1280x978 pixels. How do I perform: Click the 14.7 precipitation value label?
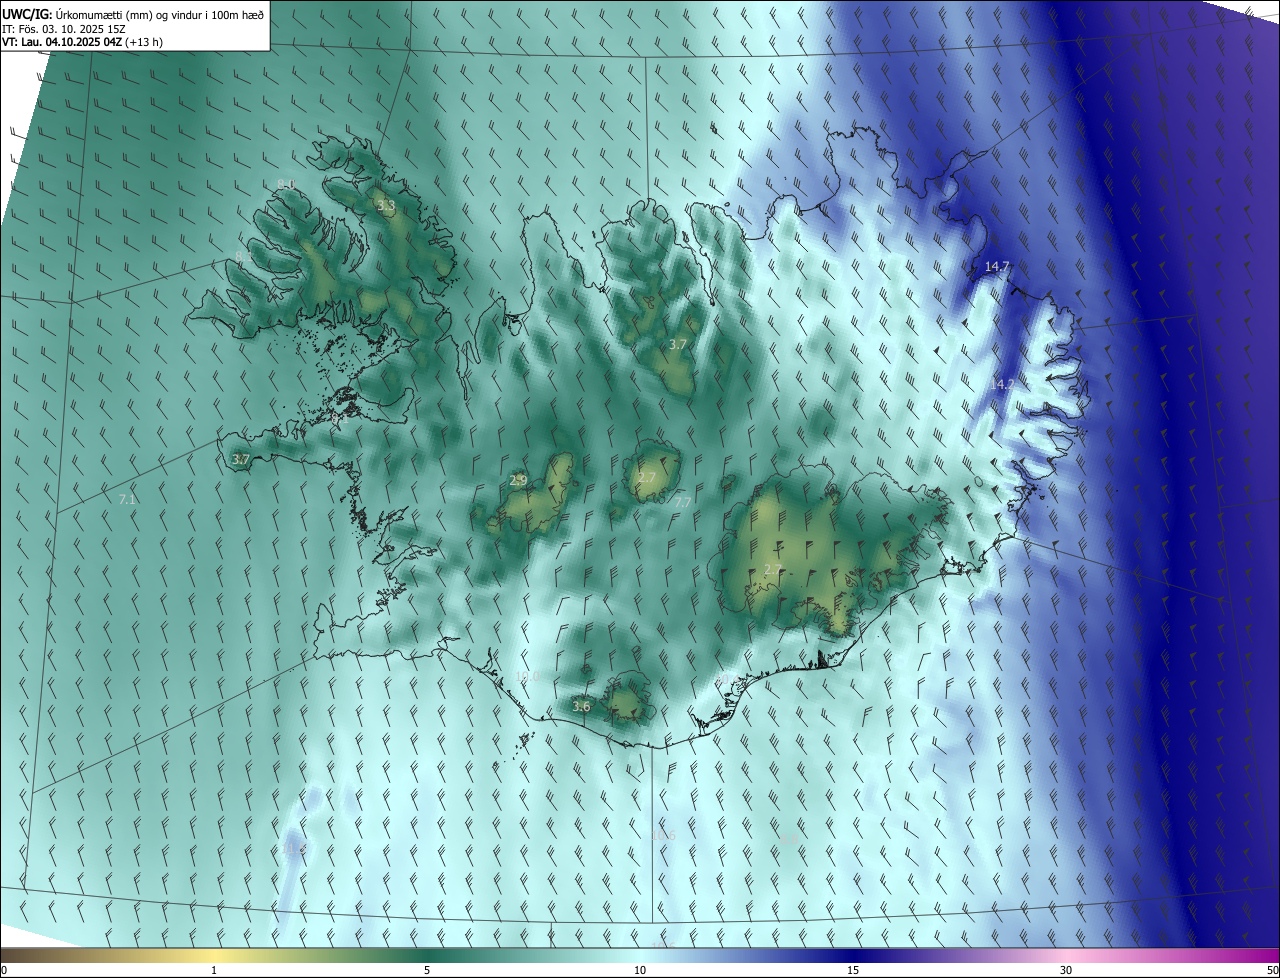(x=997, y=266)
